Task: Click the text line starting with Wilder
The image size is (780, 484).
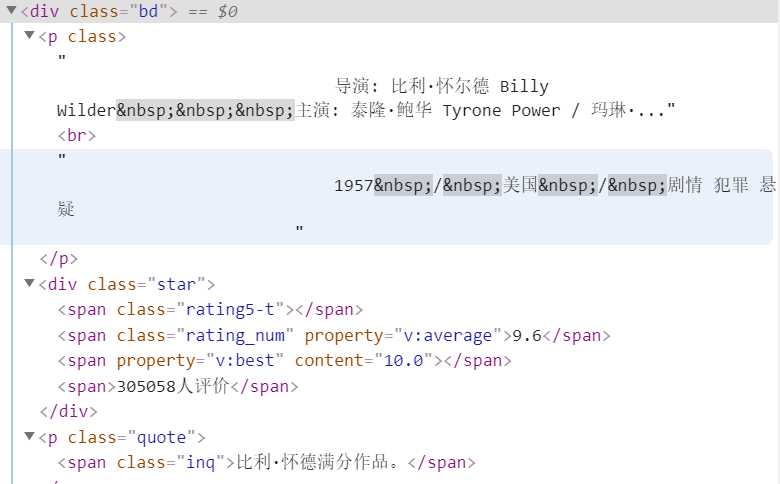Action: click(x=366, y=110)
